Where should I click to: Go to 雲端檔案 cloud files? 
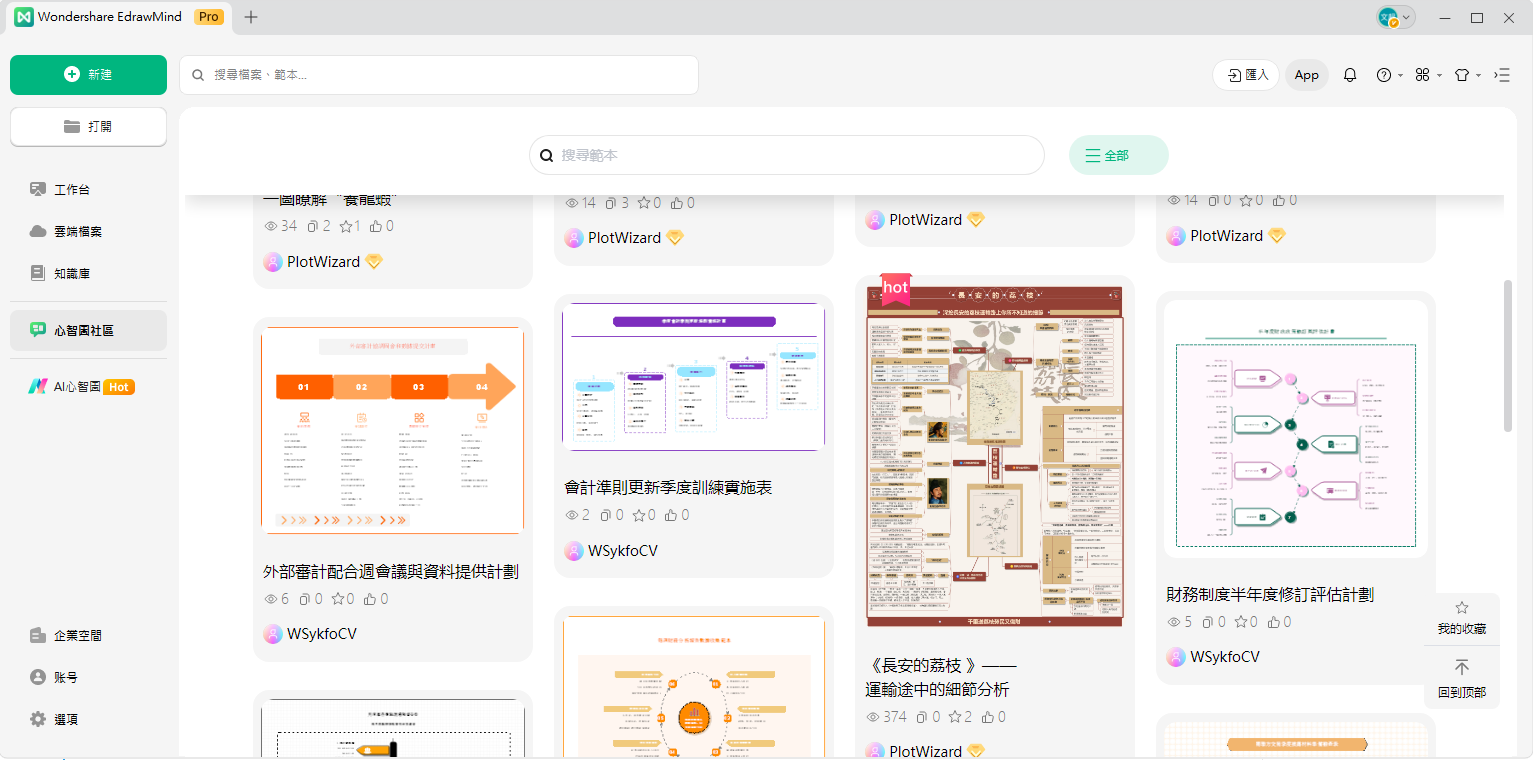pos(78,231)
